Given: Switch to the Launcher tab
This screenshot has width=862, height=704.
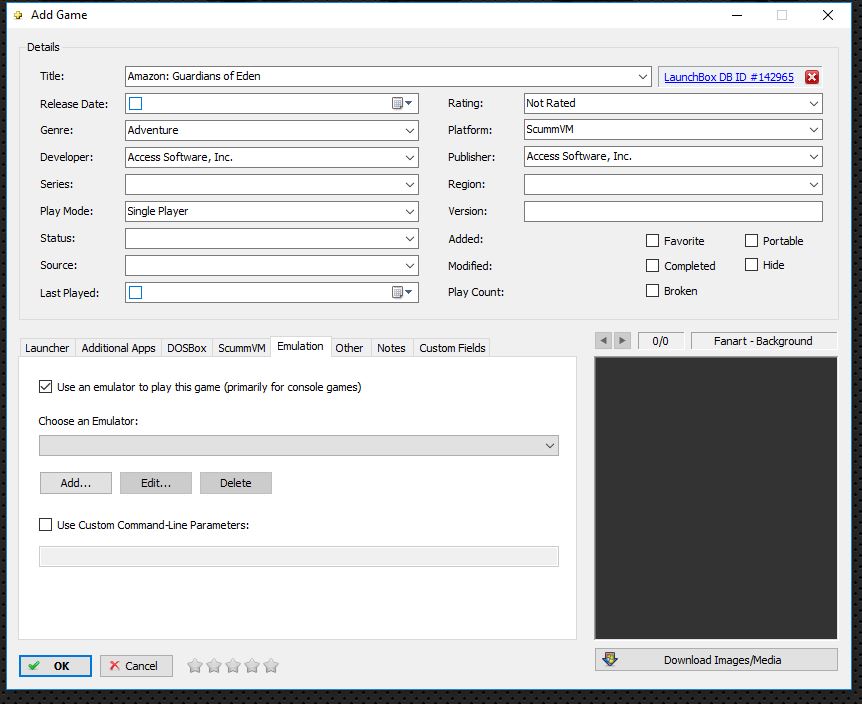Looking at the screenshot, I should pyautogui.click(x=47, y=348).
